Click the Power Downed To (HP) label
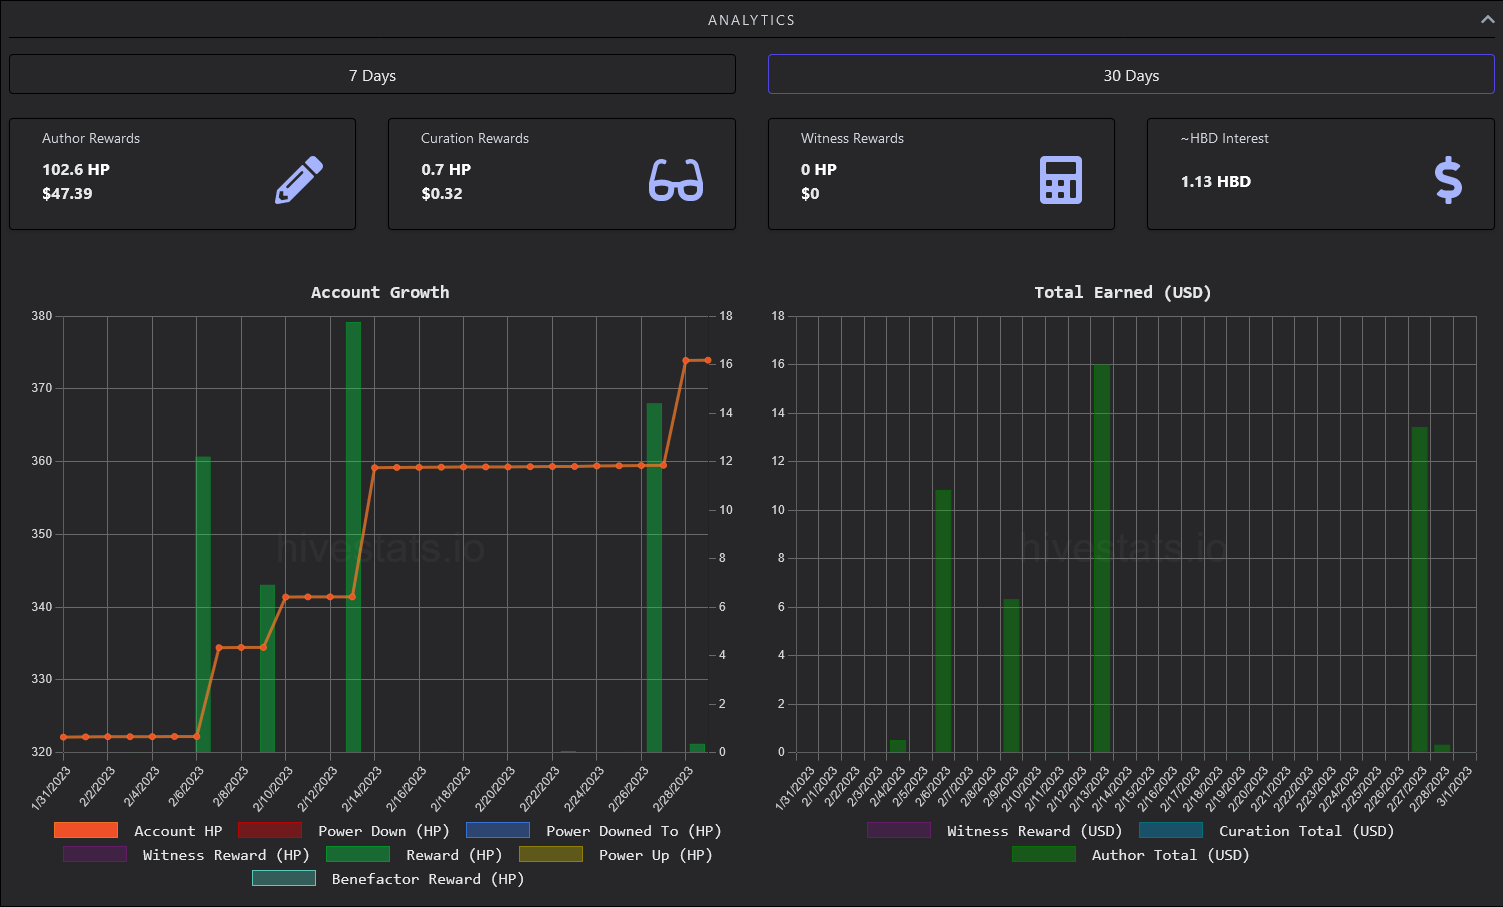The width and height of the screenshot is (1503, 907). click(x=634, y=831)
